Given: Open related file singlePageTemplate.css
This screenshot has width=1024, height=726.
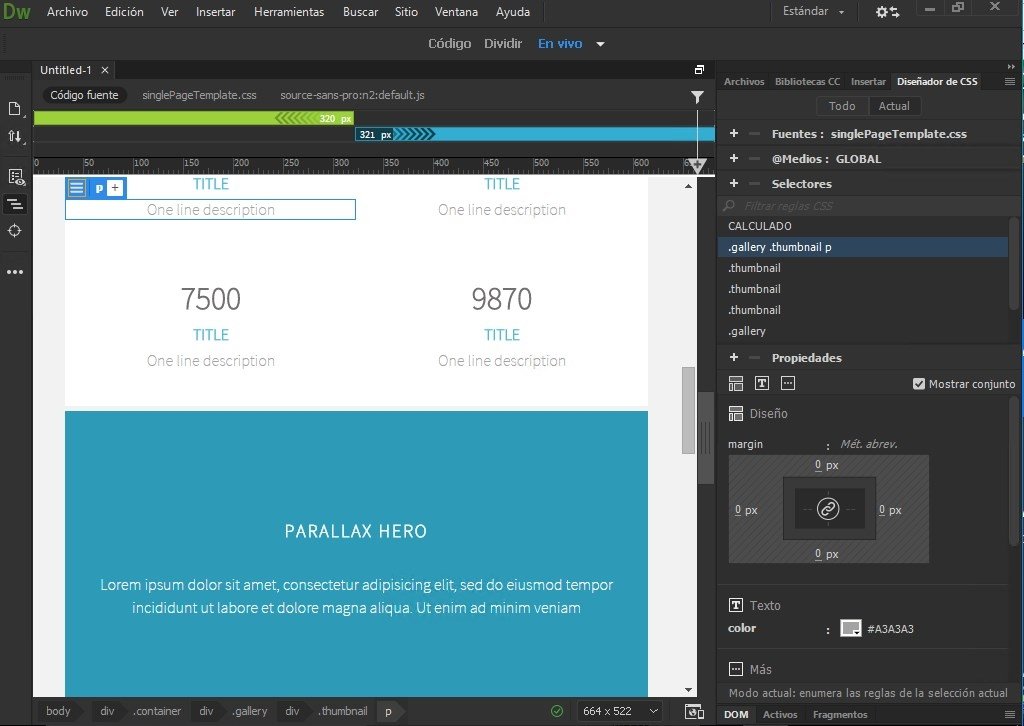Looking at the screenshot, I should (199, 95).
